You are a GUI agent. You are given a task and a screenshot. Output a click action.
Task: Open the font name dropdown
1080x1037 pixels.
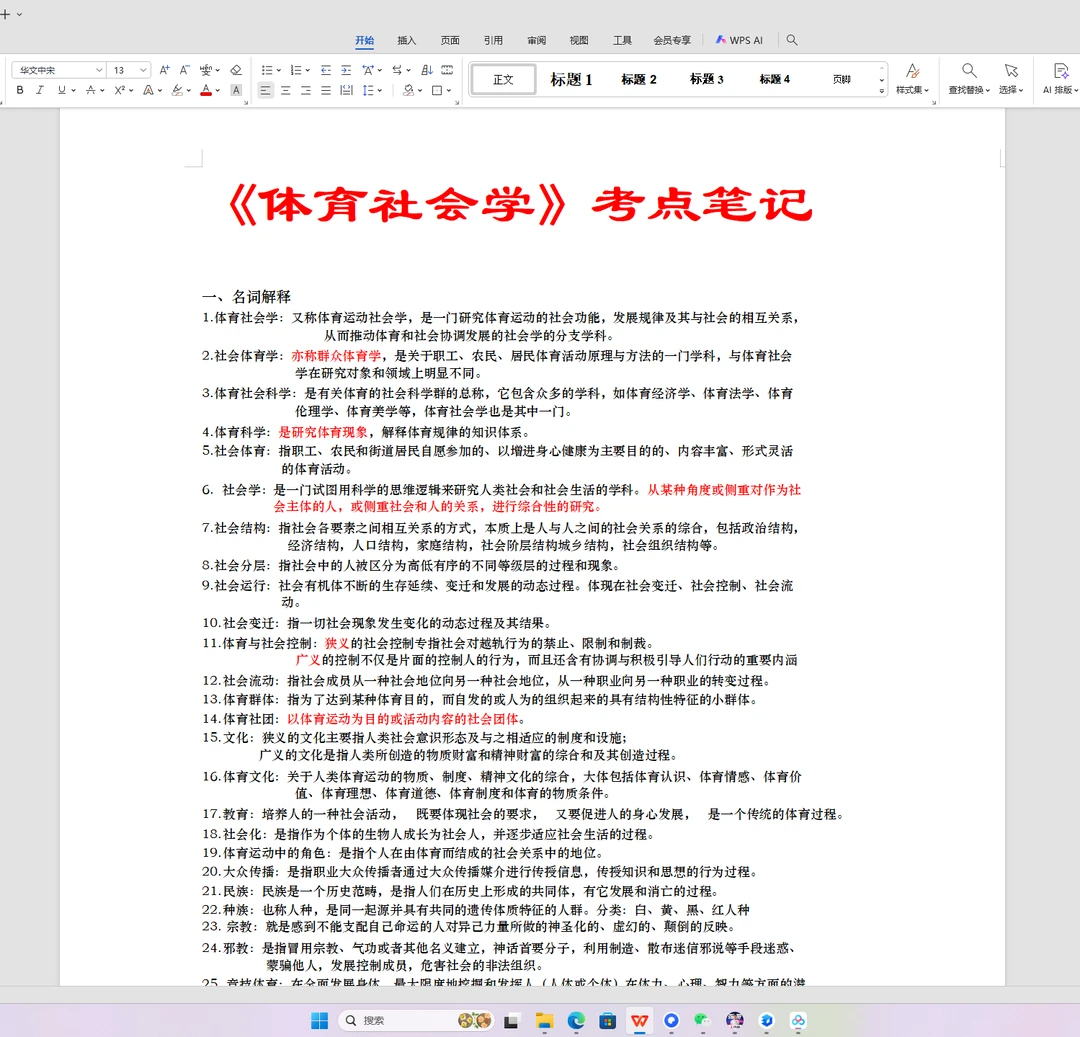click(x=99, y=70)
